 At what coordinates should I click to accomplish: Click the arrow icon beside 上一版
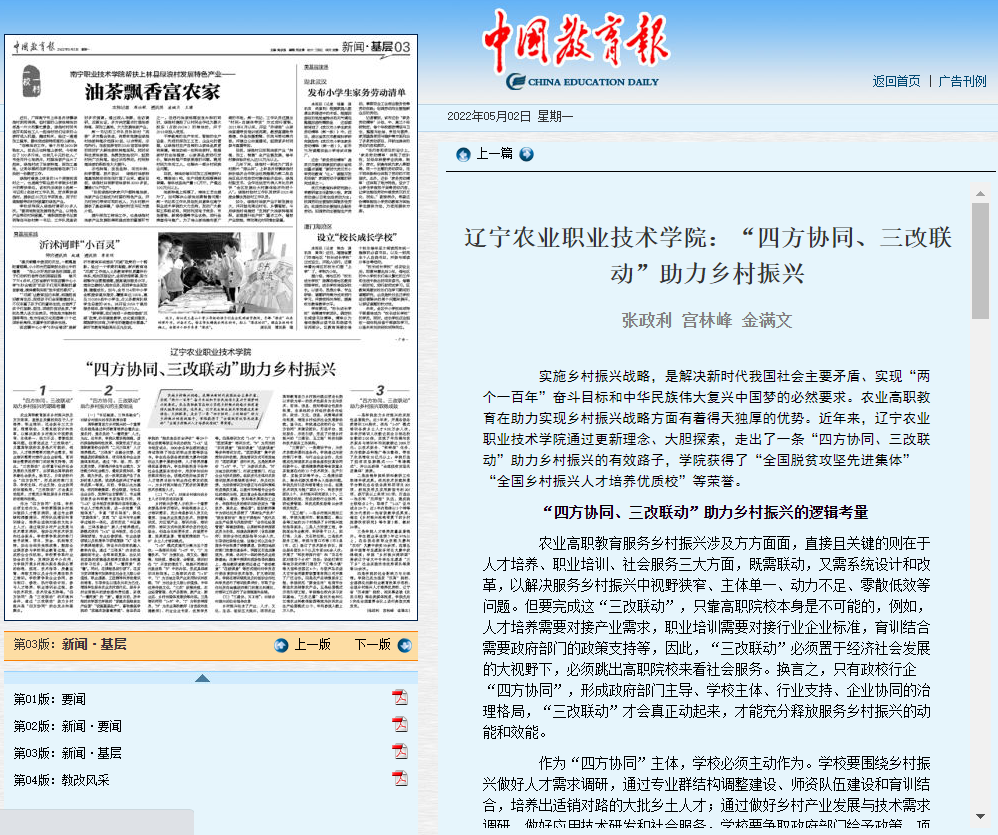[x=281, y=645]
